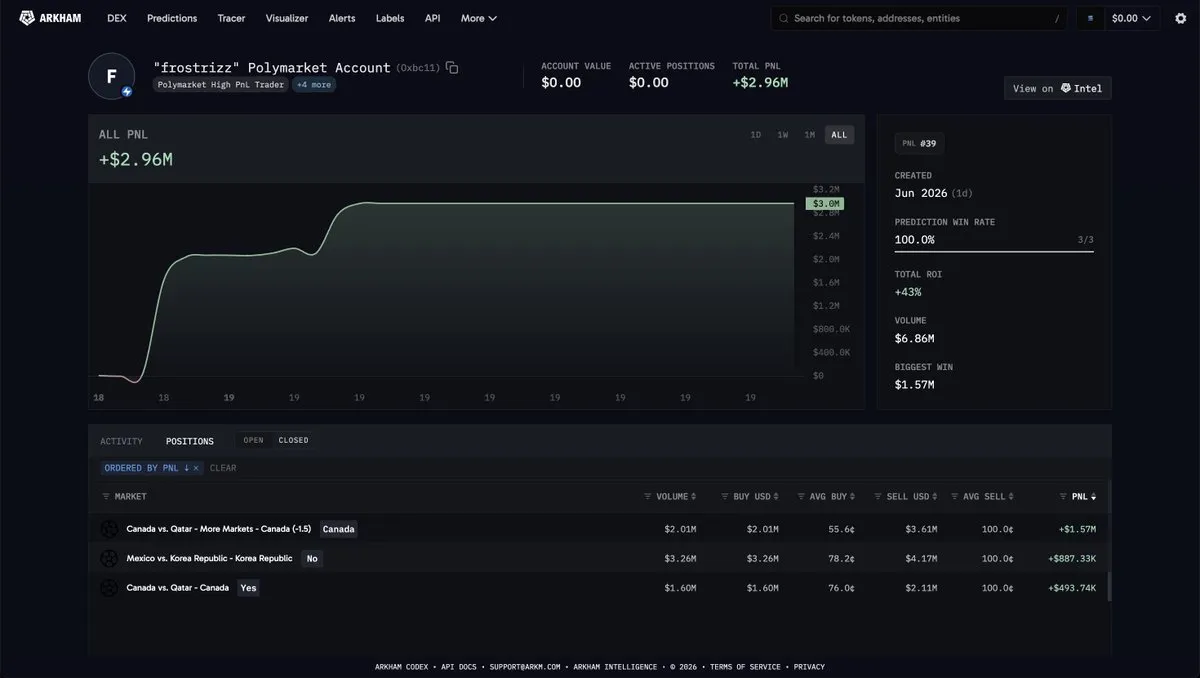Screen dimensions: 1200x678
Task: Expand the +4 more labels tag
Action: coord(314,85)
